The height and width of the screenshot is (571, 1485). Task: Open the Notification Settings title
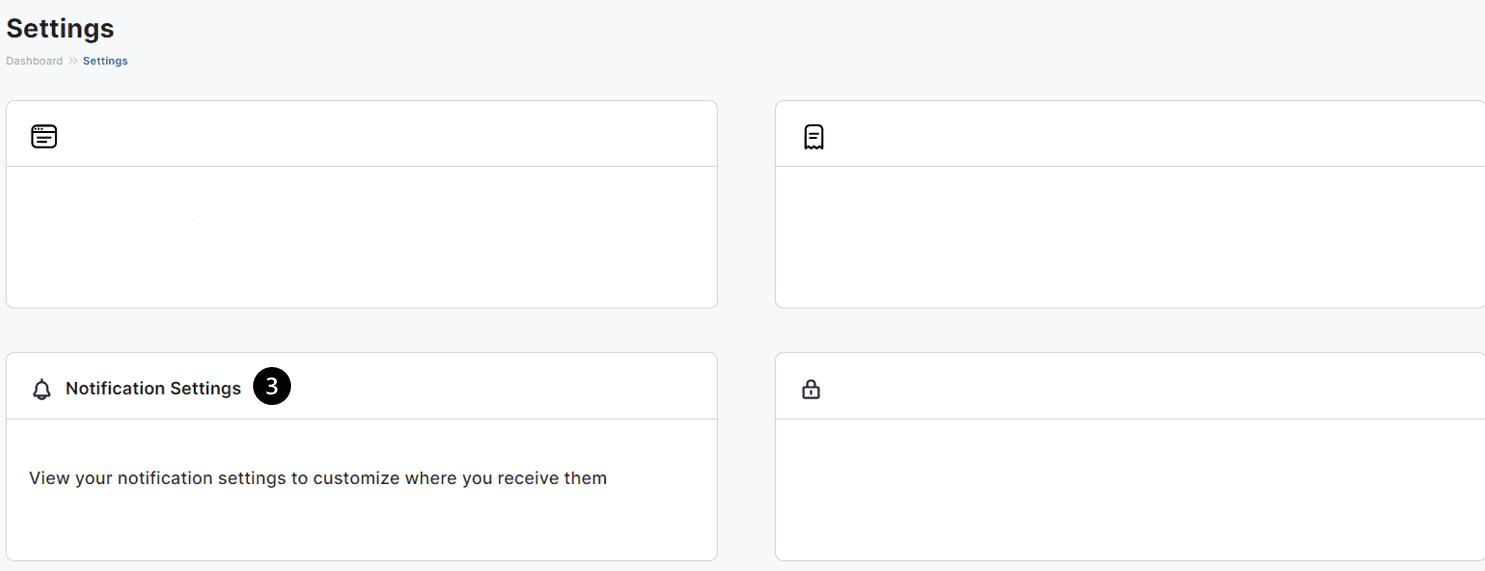(x=153, y=388)
